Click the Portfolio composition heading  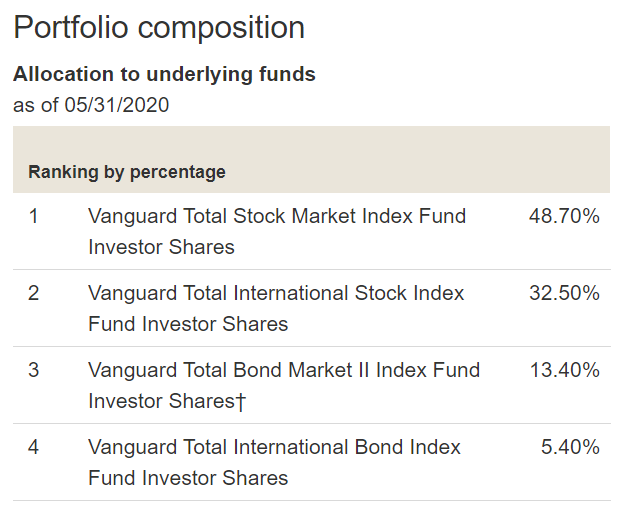click(x=159, y=28)
